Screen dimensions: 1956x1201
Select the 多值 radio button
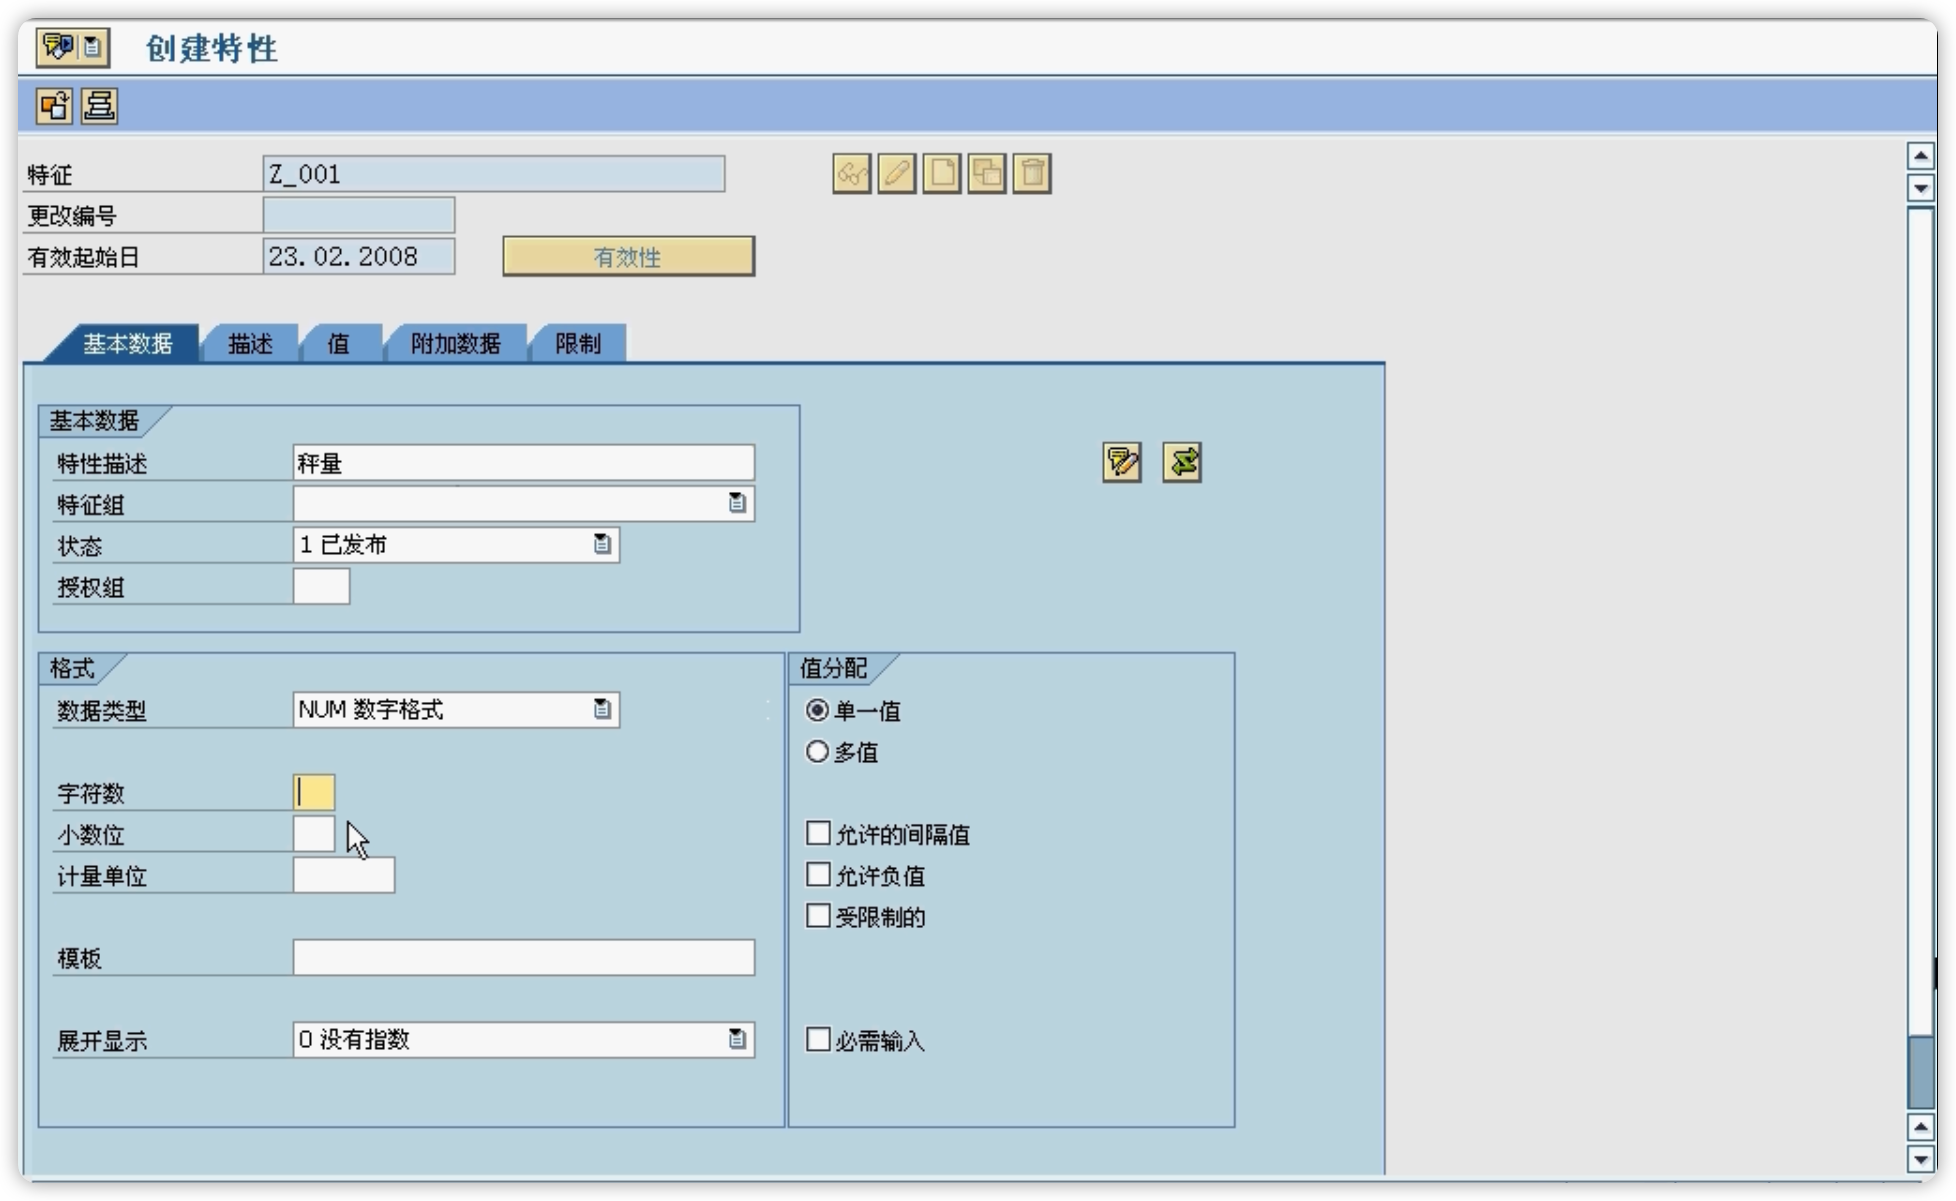[x=817, y=751]
